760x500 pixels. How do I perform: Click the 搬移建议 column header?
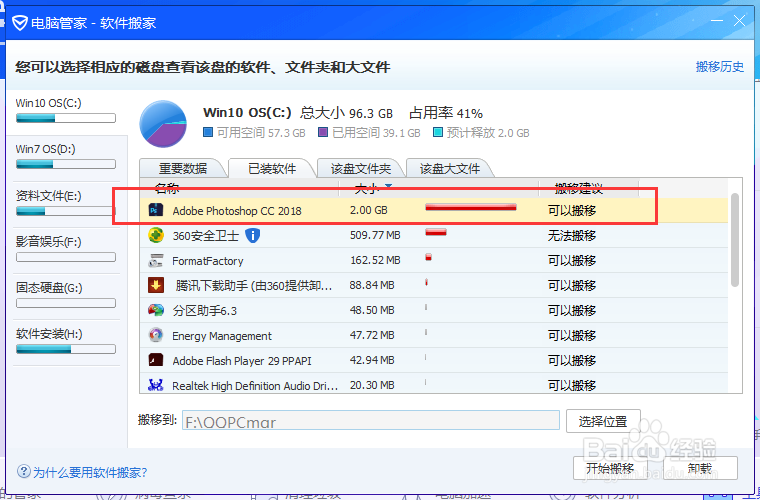(x=579, y=188)
